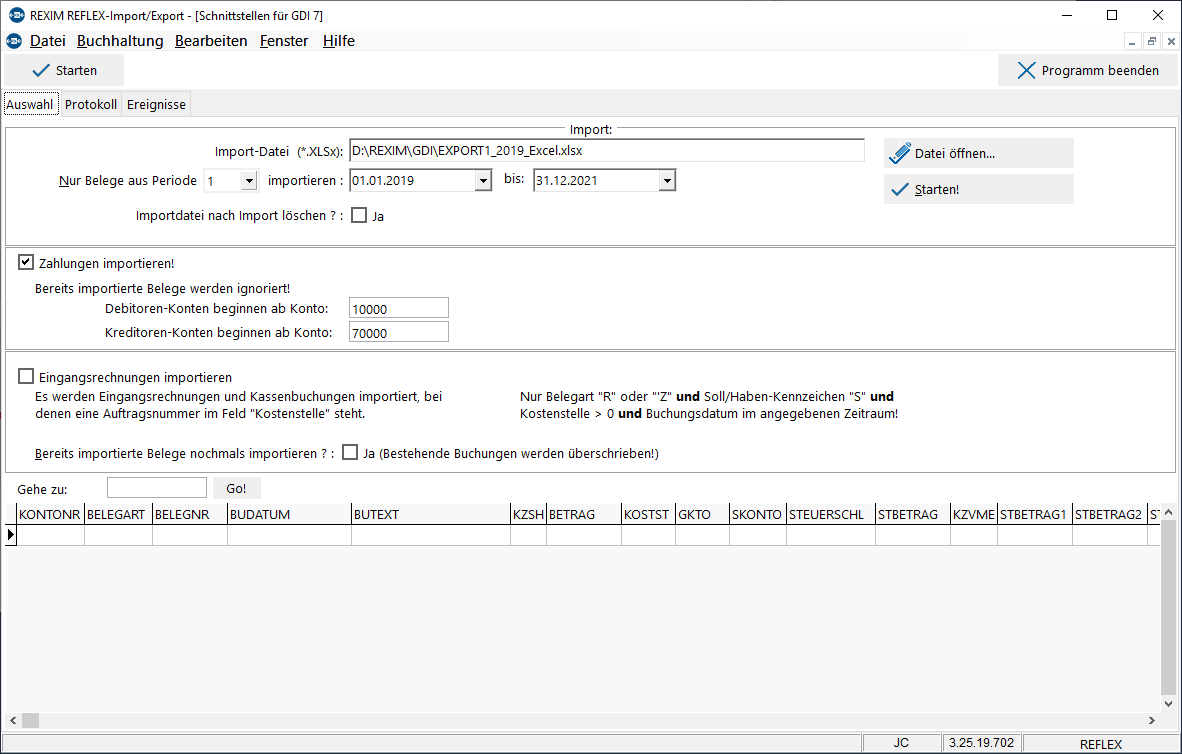Switch to the Protokoll tab

click(90, 104)
